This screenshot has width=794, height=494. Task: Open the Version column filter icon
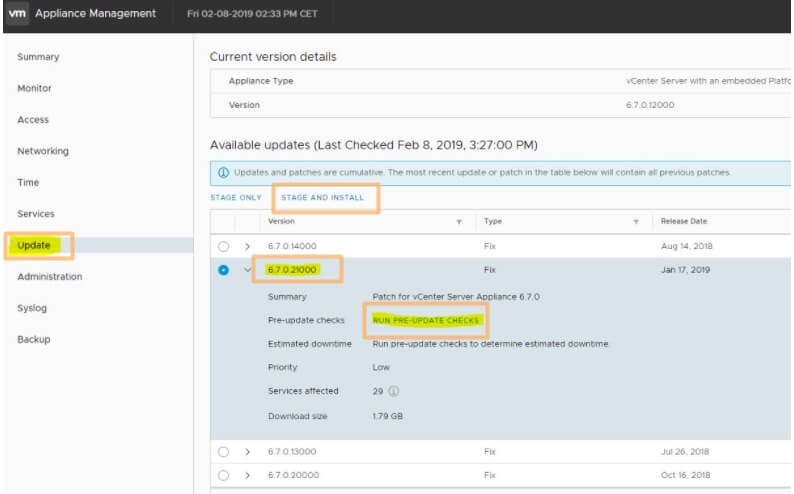click(x=459, y=221)
